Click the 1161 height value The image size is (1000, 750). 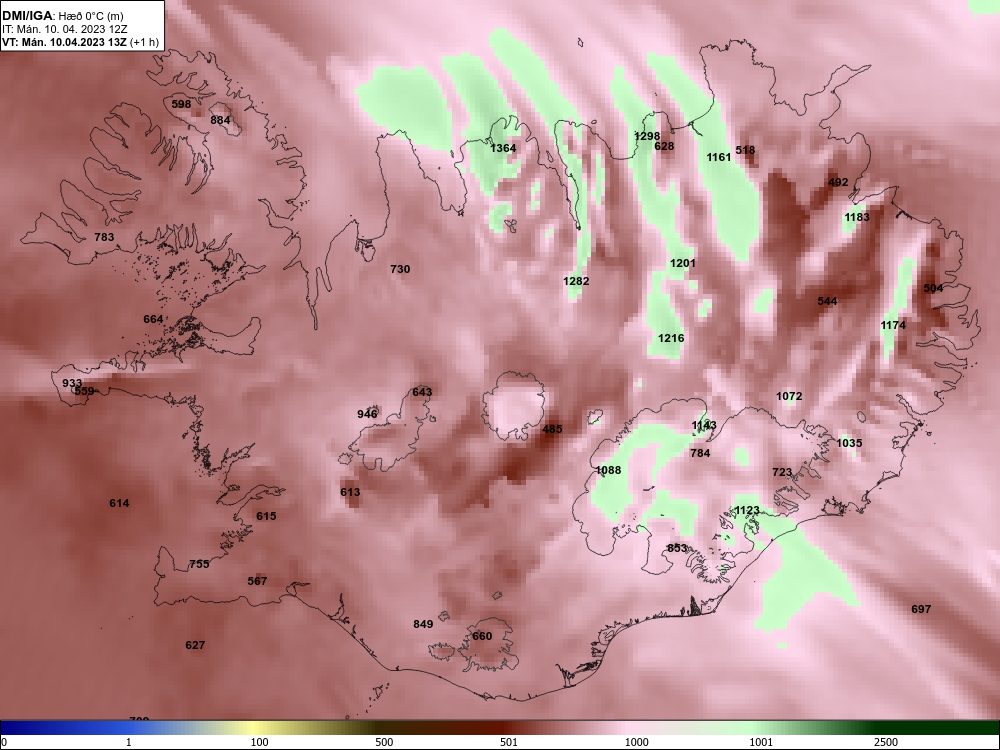719,157
